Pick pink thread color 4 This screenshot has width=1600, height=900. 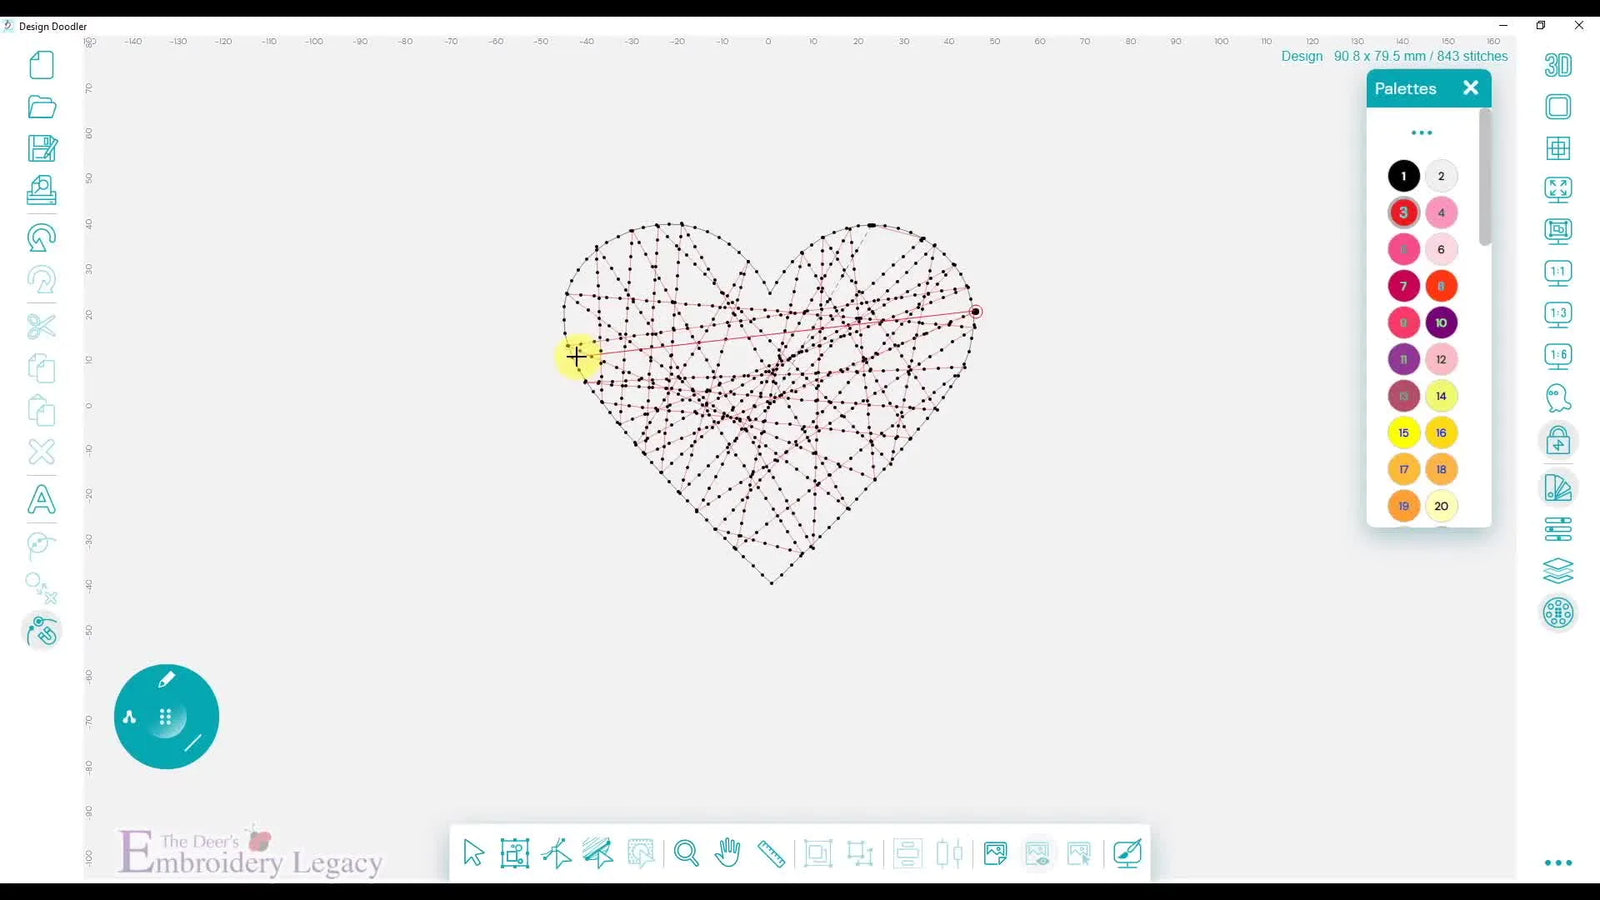[x=1441, y=212]
